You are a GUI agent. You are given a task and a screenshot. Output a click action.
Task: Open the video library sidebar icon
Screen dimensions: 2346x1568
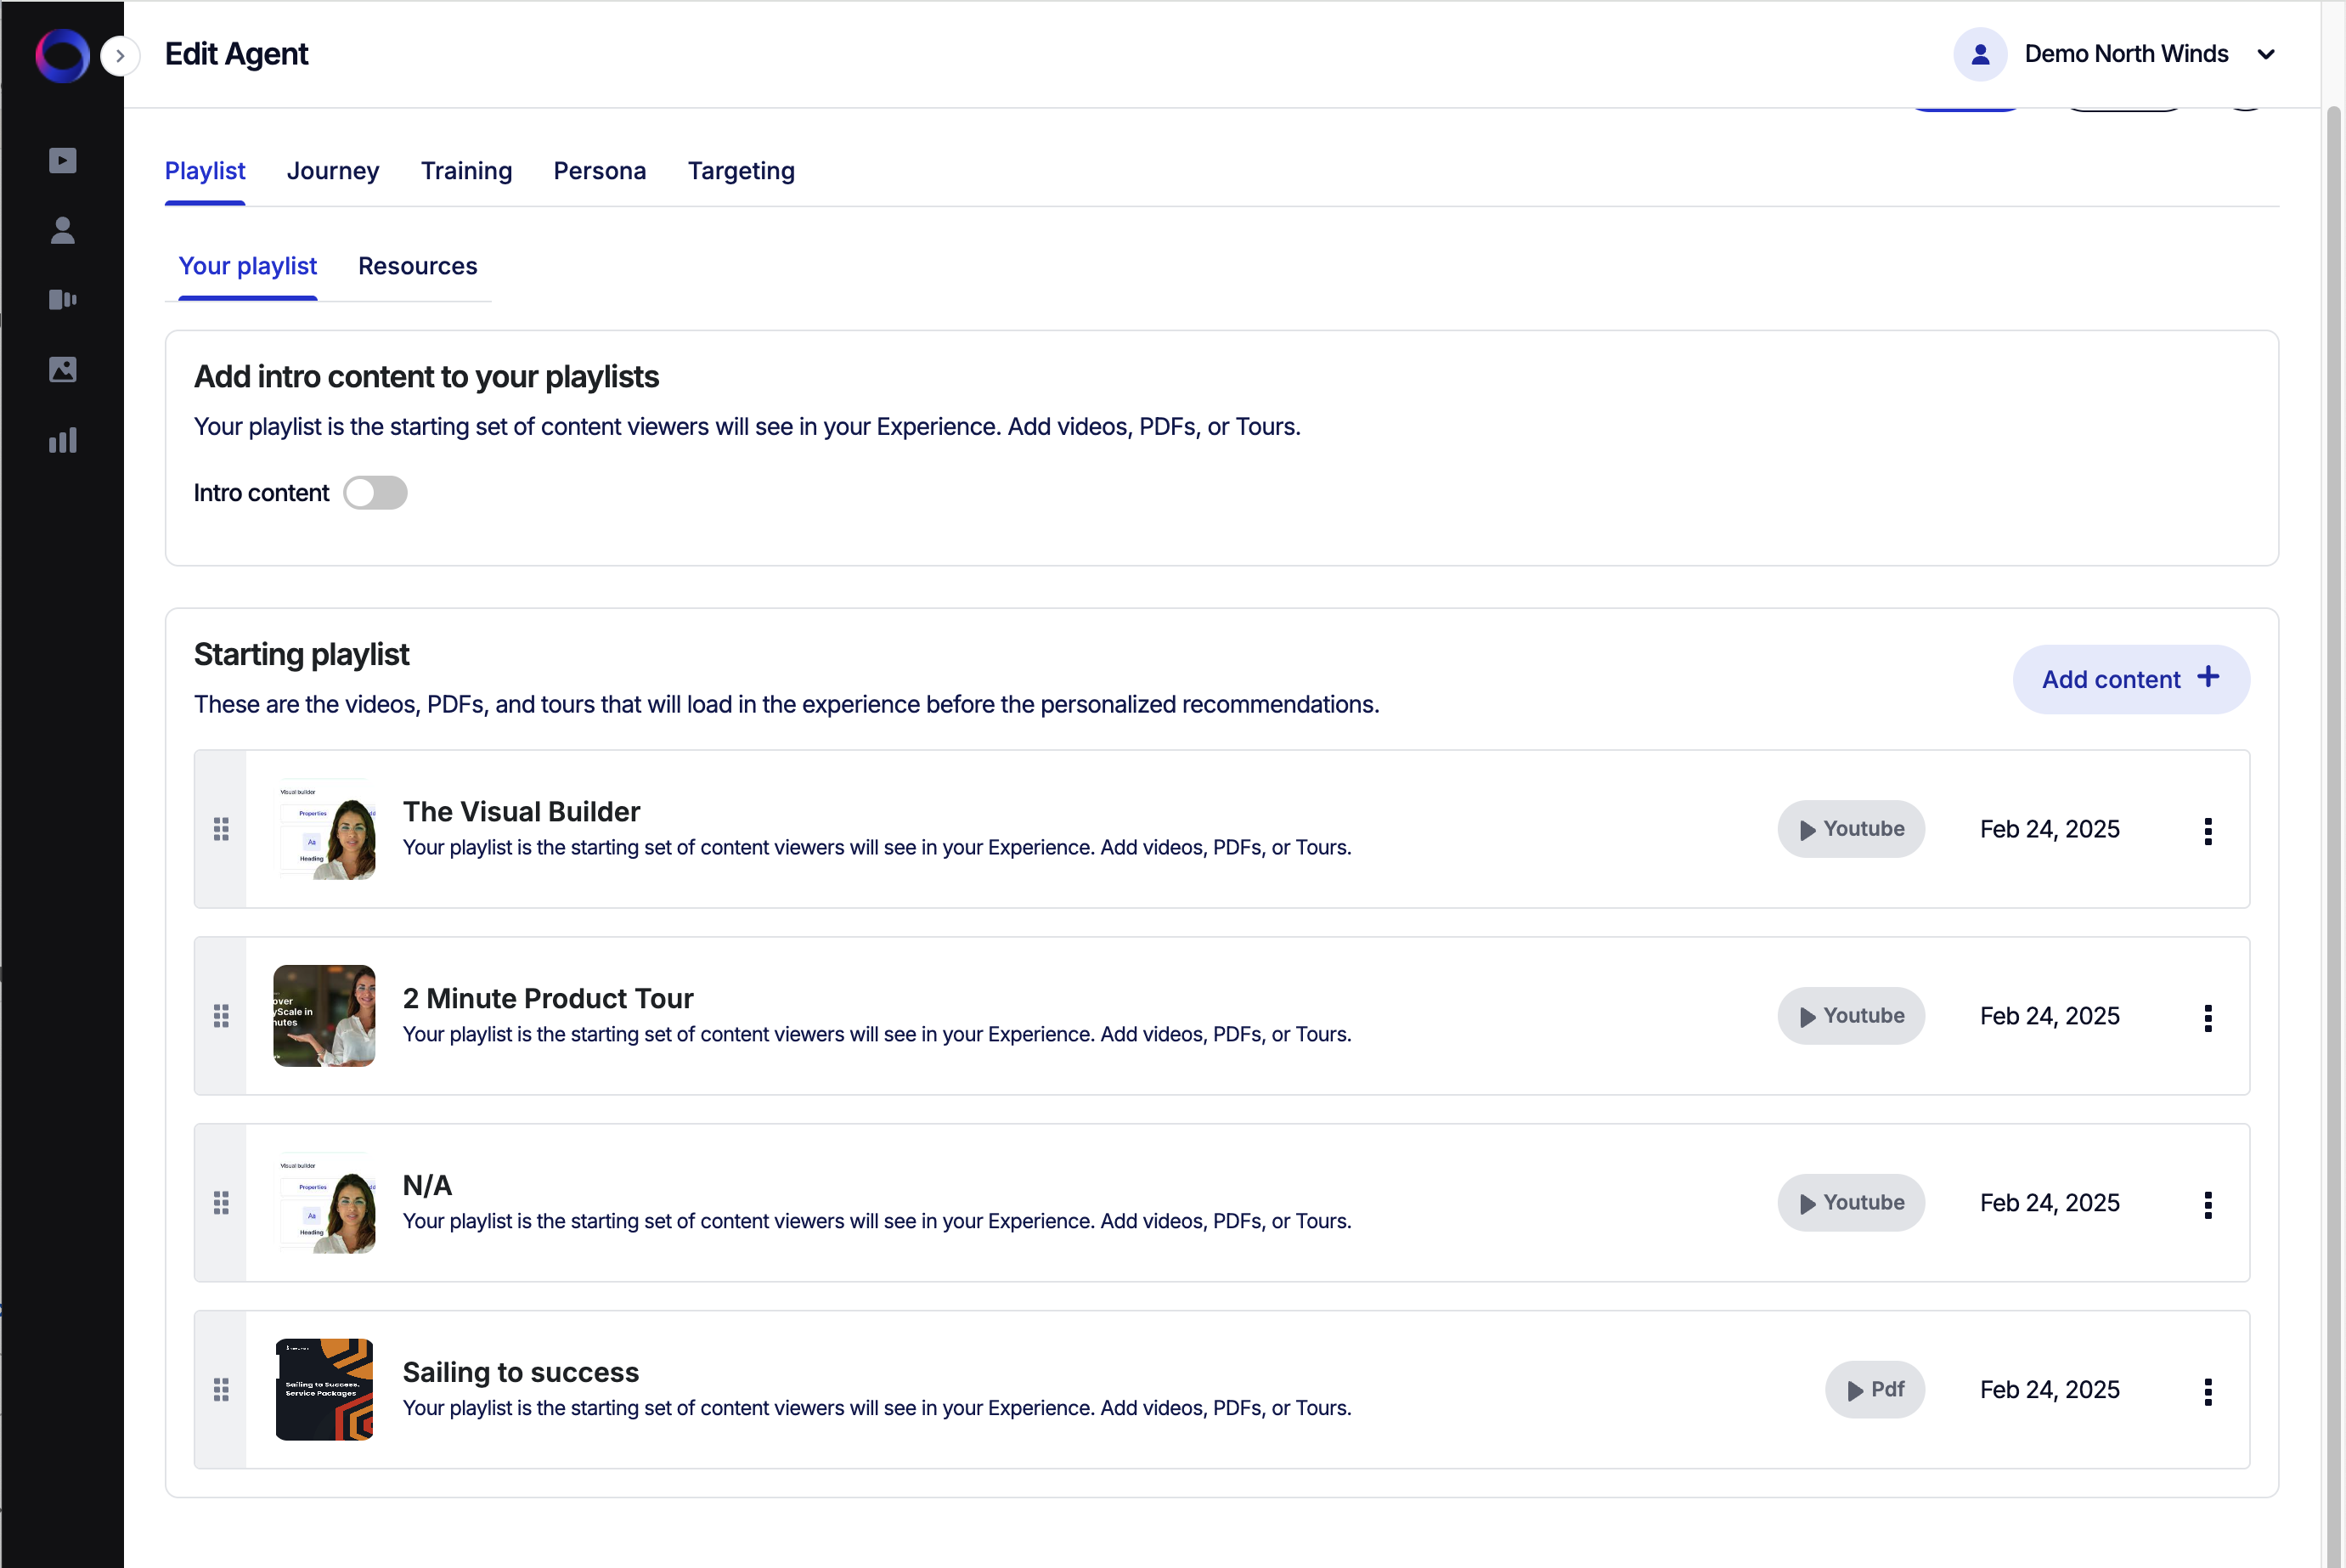point(62,160)
